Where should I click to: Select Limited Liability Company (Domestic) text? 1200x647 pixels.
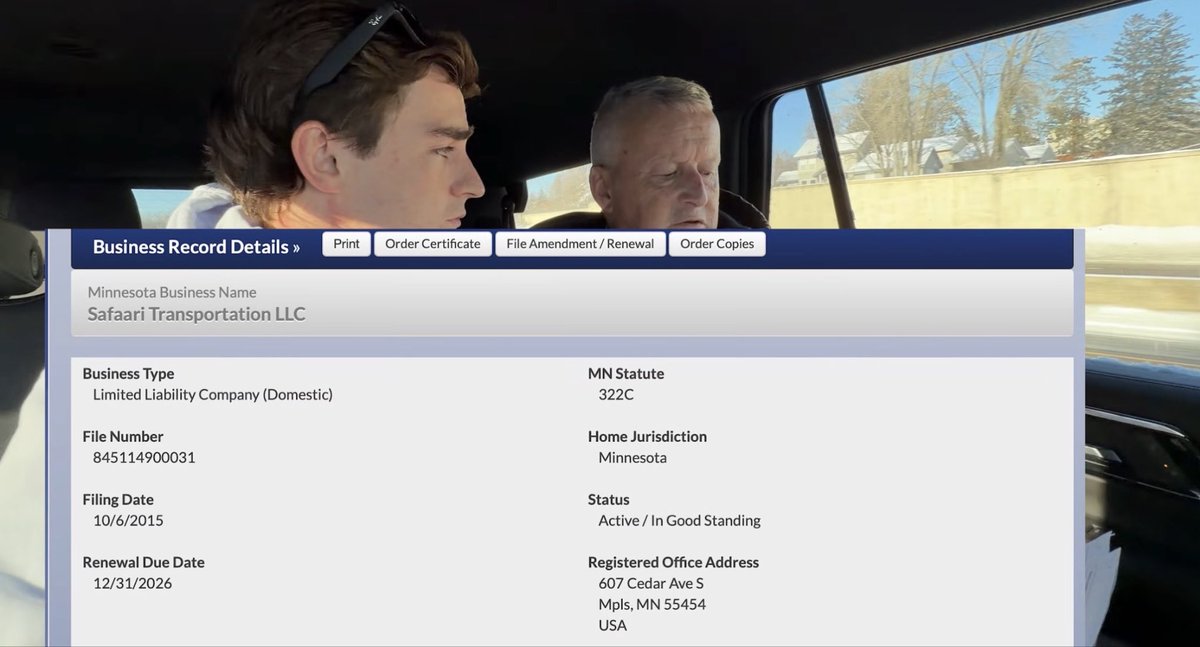click(213, 394)
